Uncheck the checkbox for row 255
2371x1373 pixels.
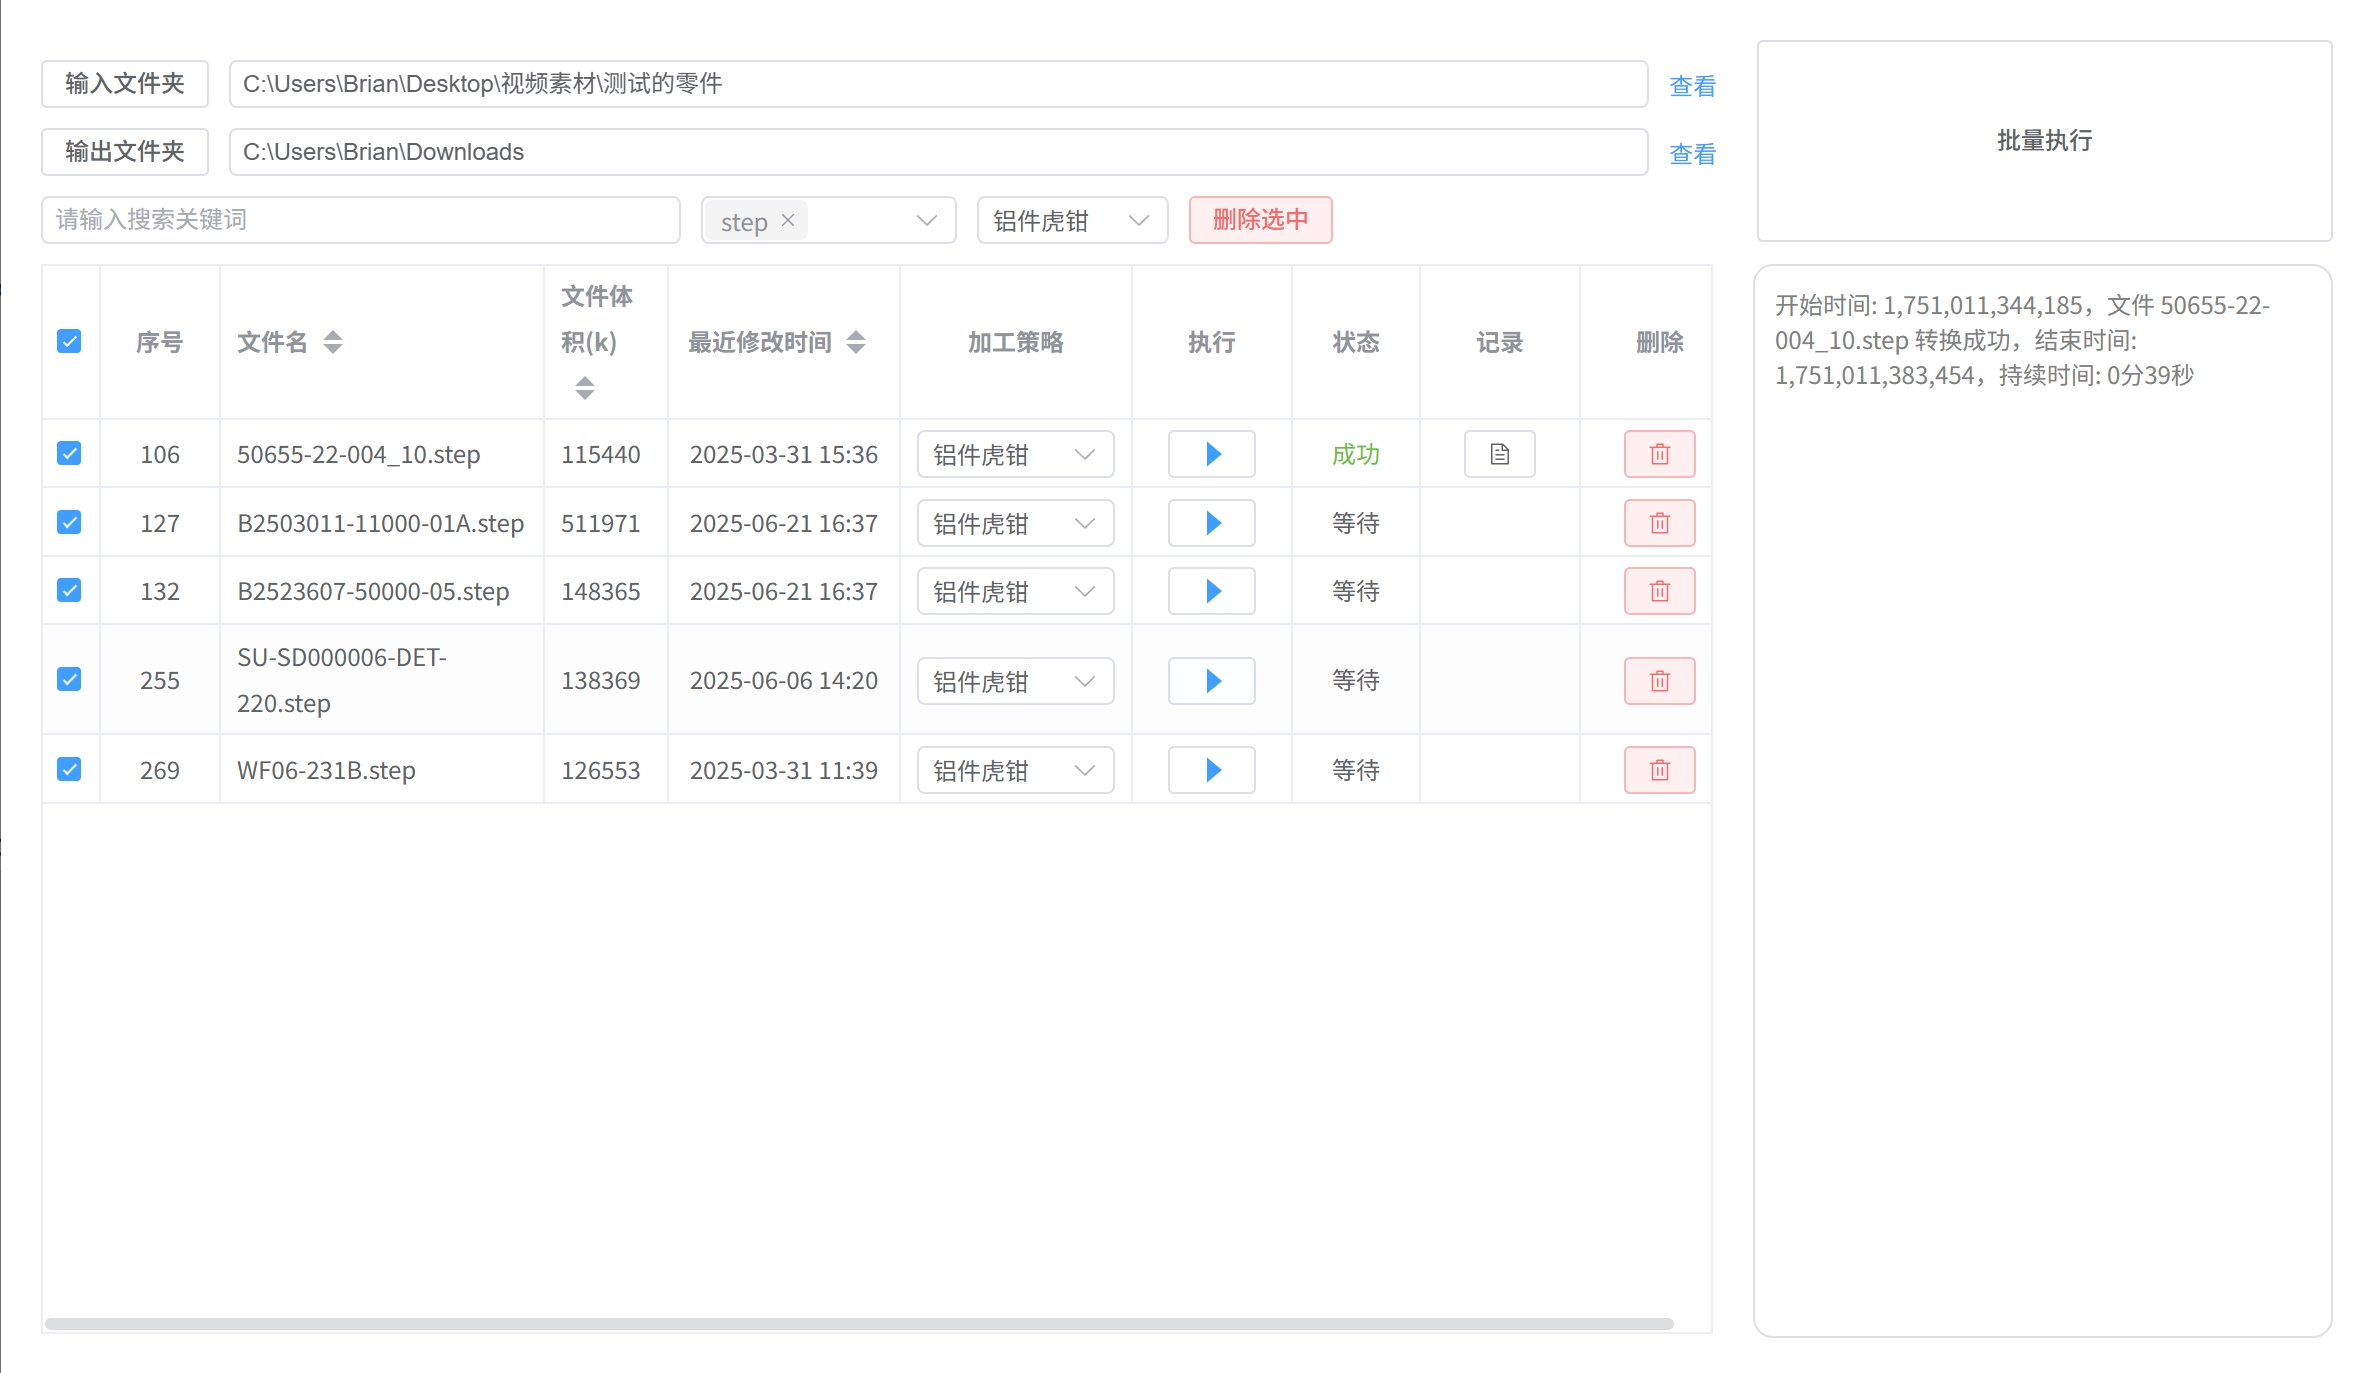tap(69, 680)
